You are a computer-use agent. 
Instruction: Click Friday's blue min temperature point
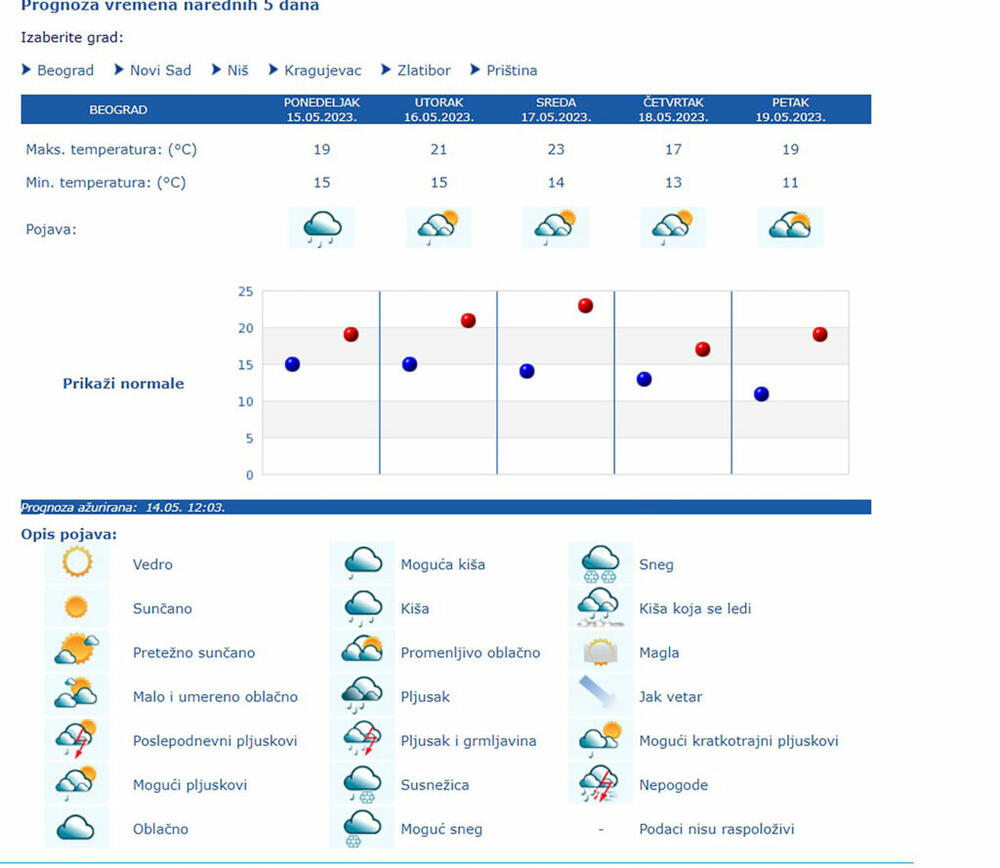point(761,394)
